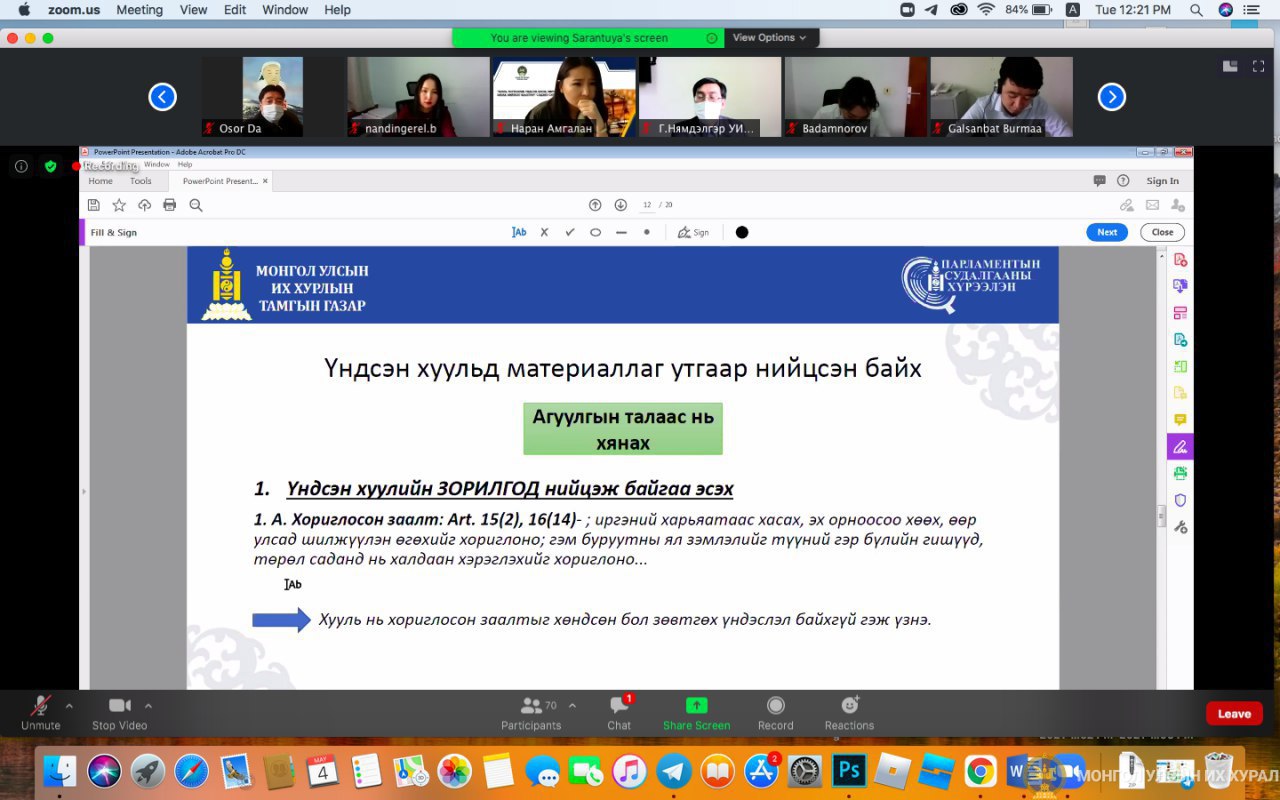This screenshot has height=800, width=1280.
Task: Show next participants with right arrow
Action: click(1112, 97)
